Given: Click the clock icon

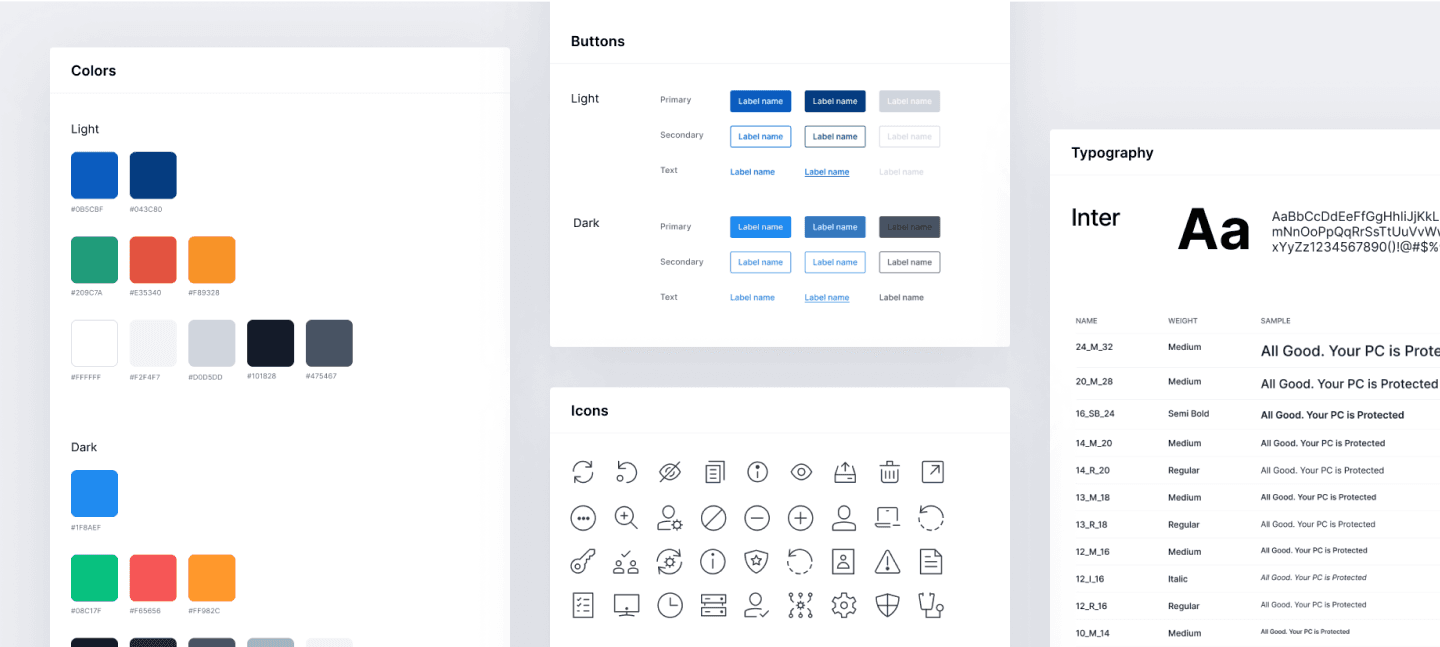Looking at the screenshot, I should 670,605.
